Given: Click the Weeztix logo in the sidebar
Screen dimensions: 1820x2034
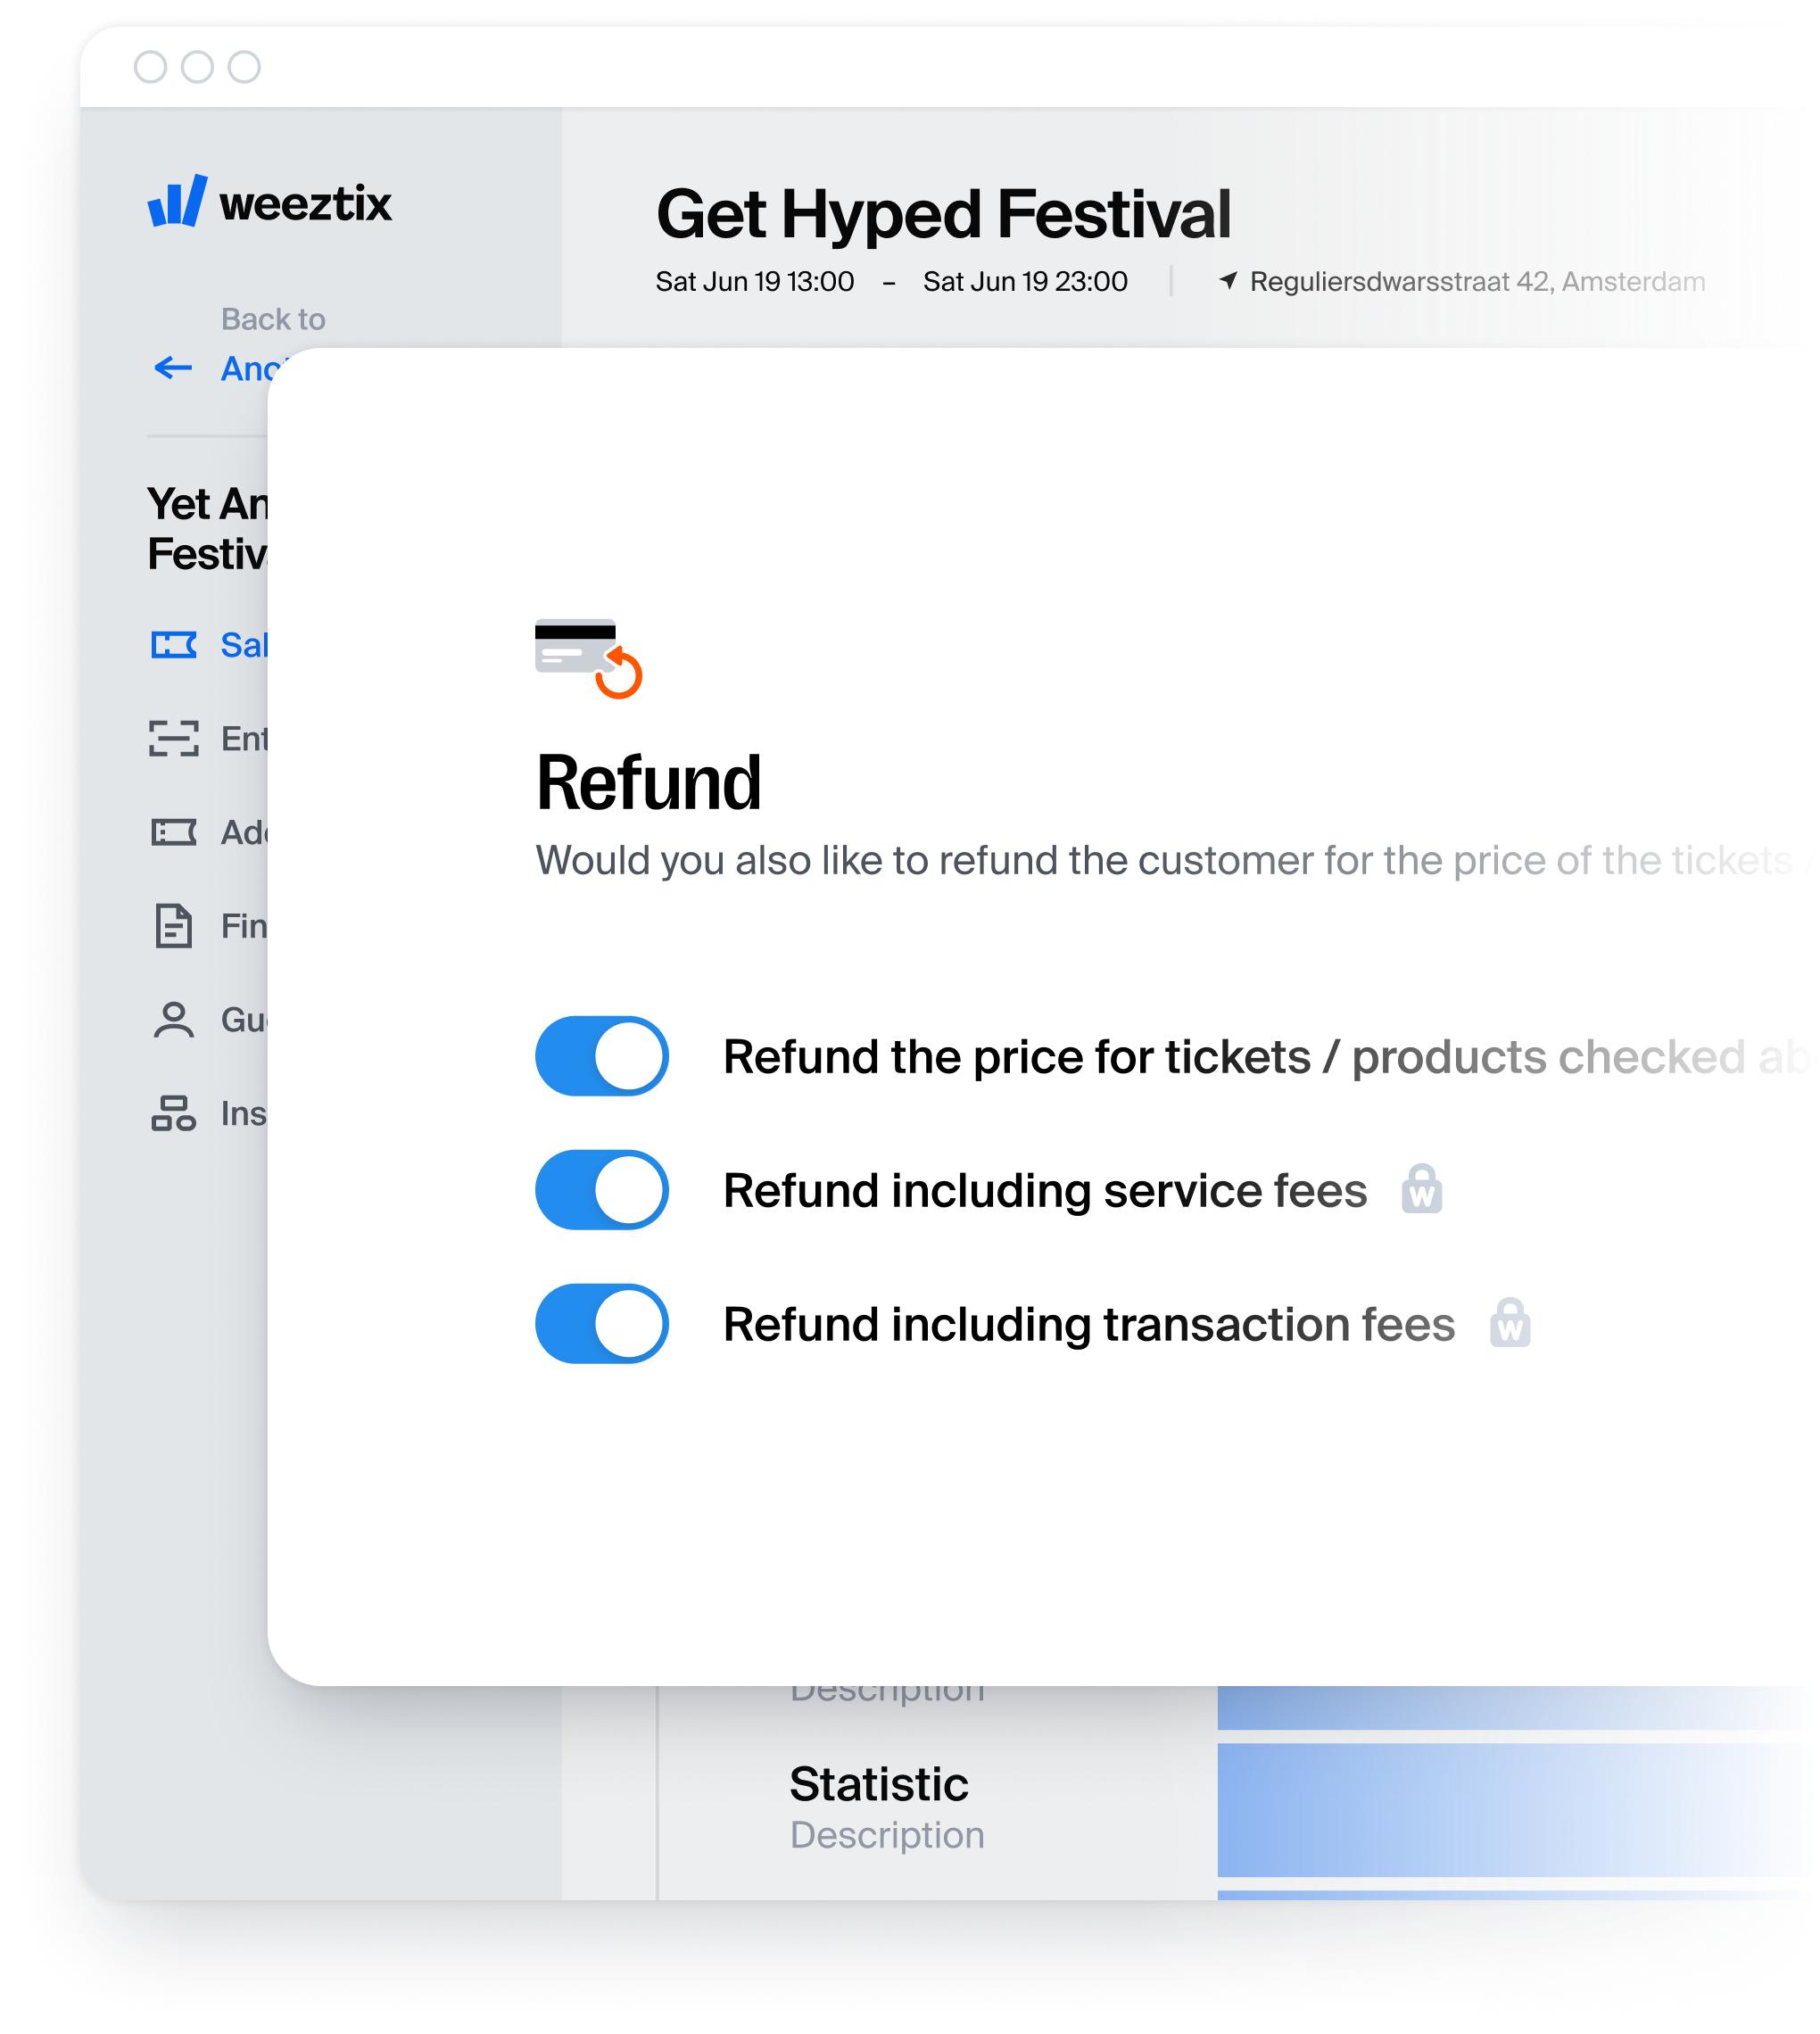Looking at the screenshot, I should coord(270,201).
